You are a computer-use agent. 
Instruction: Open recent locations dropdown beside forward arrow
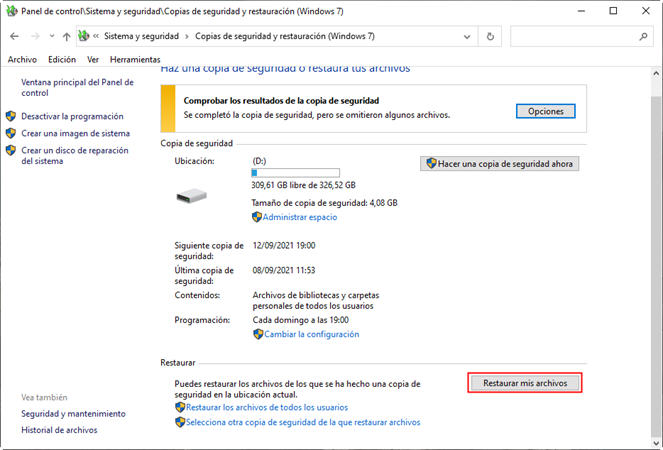coord(52,36)
